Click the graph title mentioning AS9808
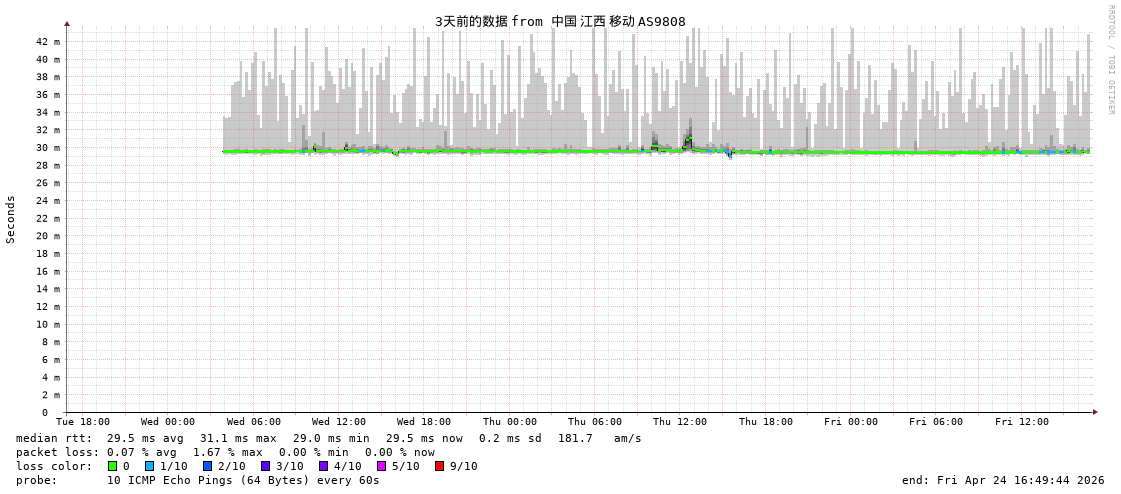The image size is (1121, 494). 560,21
